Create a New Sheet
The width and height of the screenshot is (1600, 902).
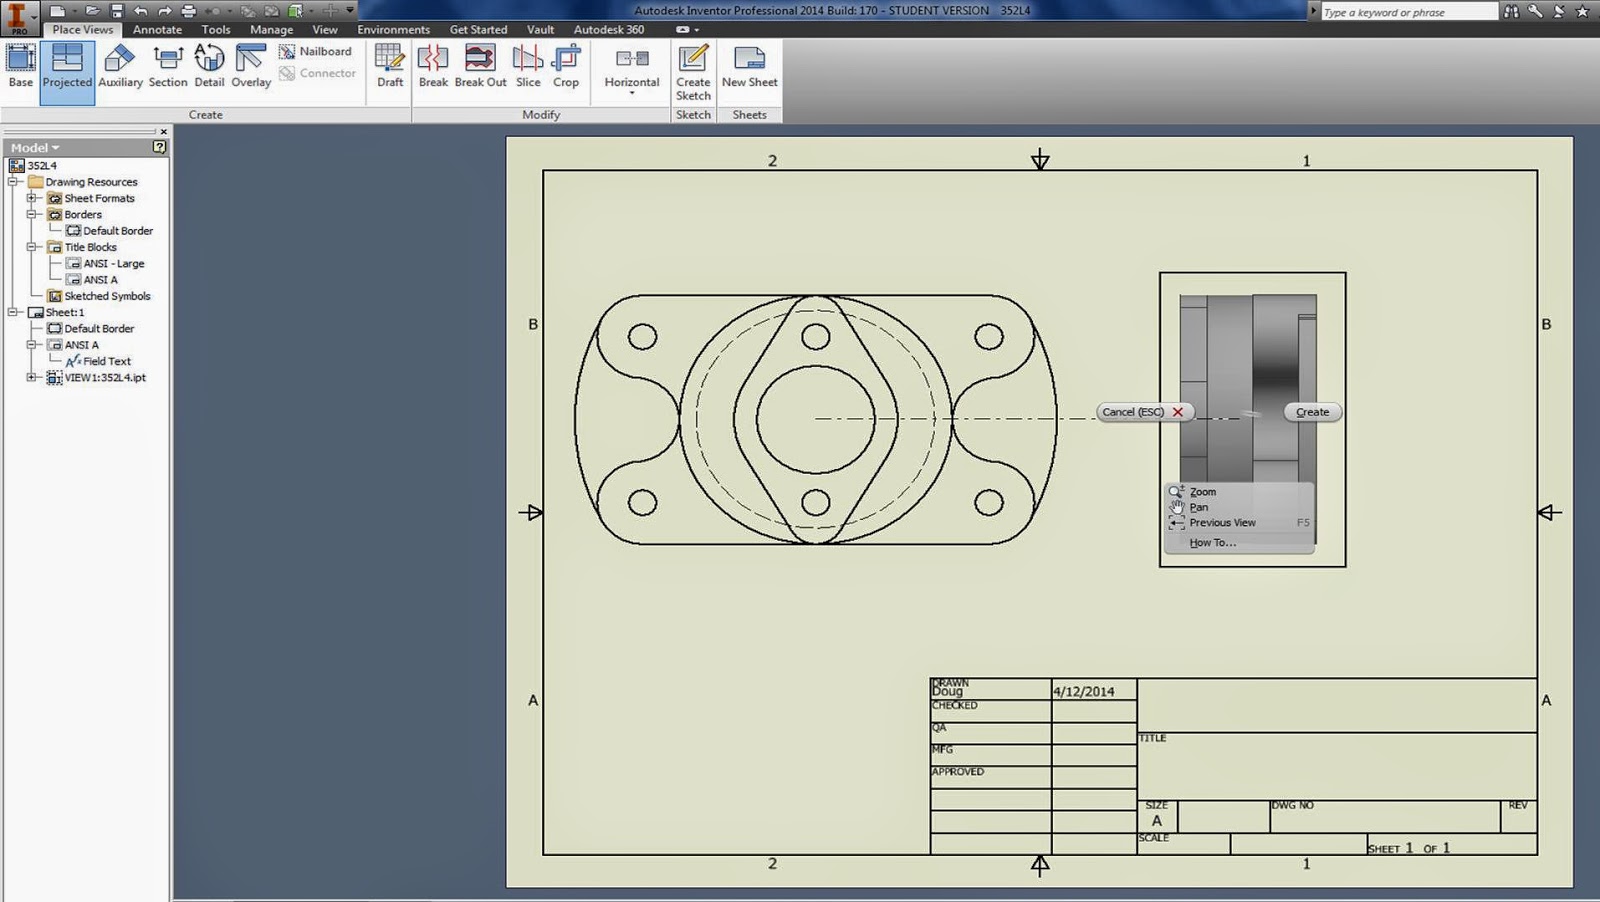(x=749, y=68)
